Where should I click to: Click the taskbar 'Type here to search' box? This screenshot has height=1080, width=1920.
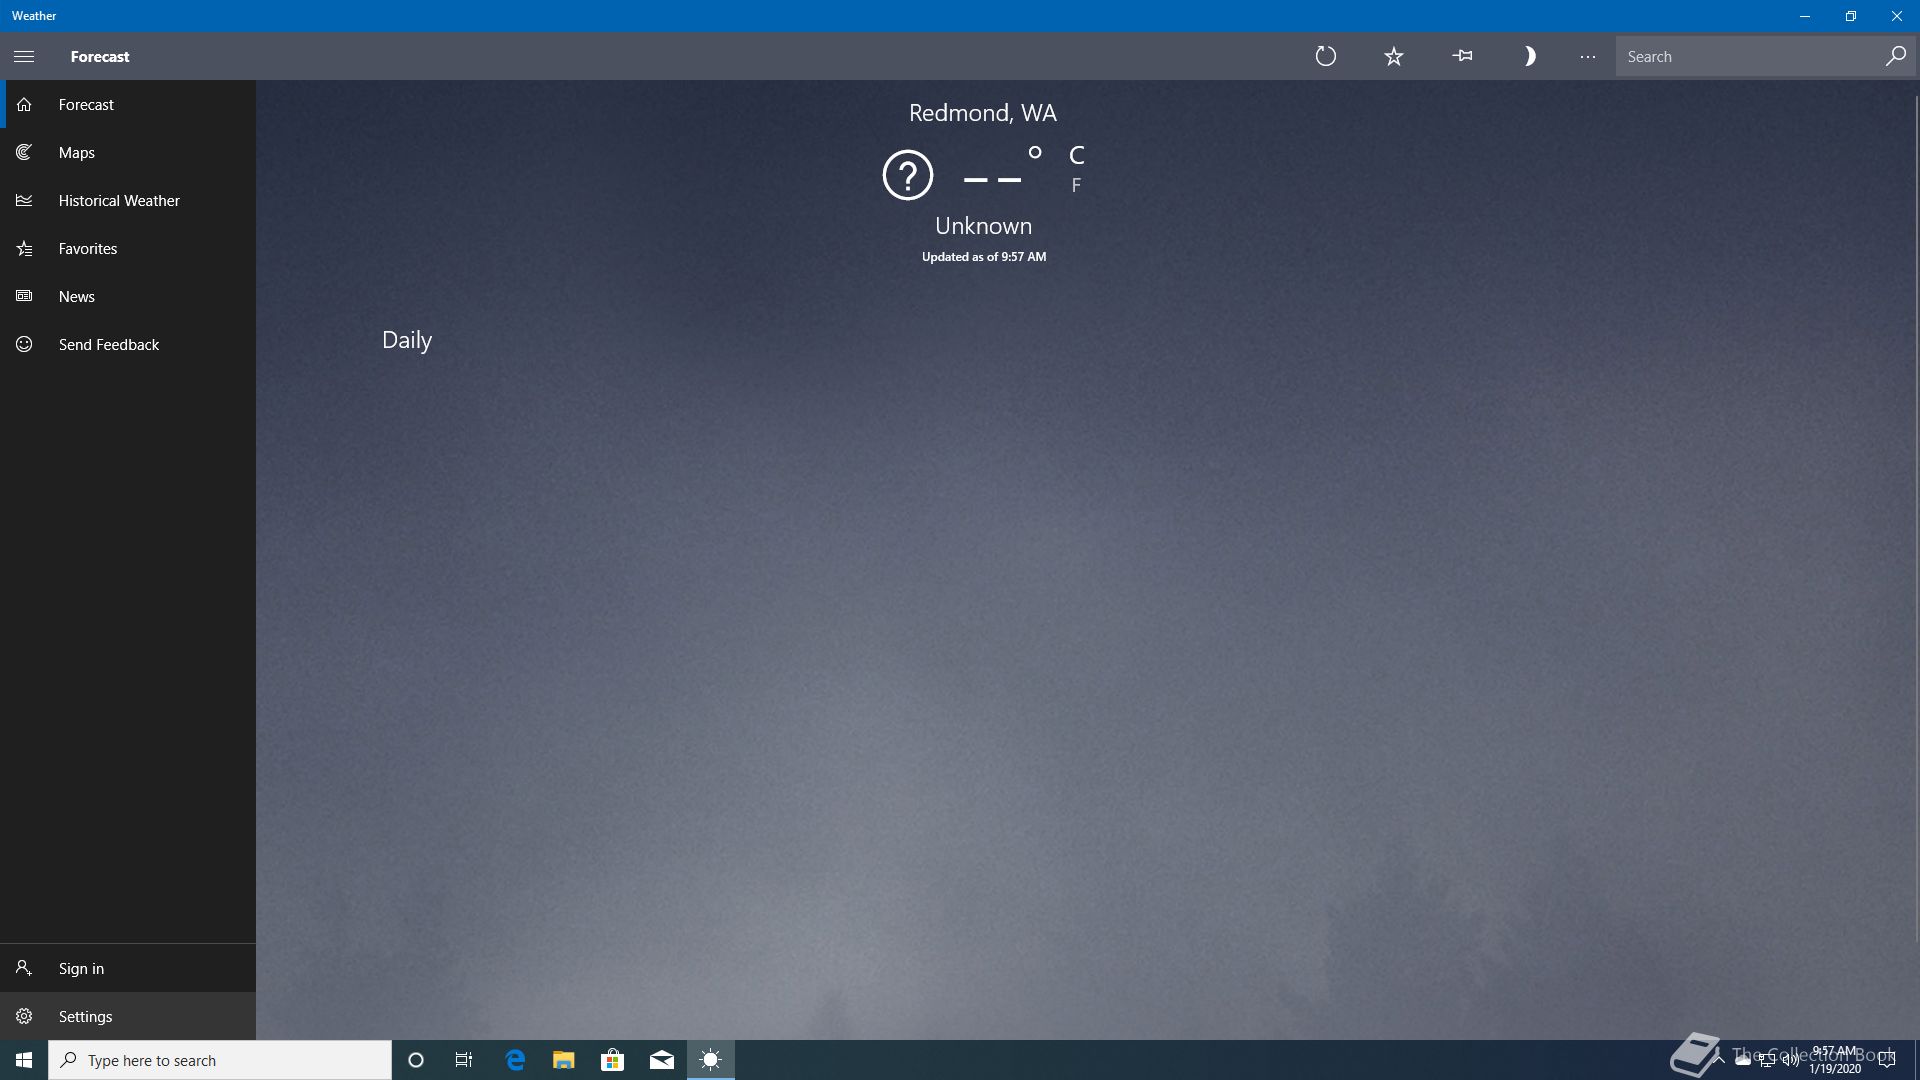coord(220,1060)
